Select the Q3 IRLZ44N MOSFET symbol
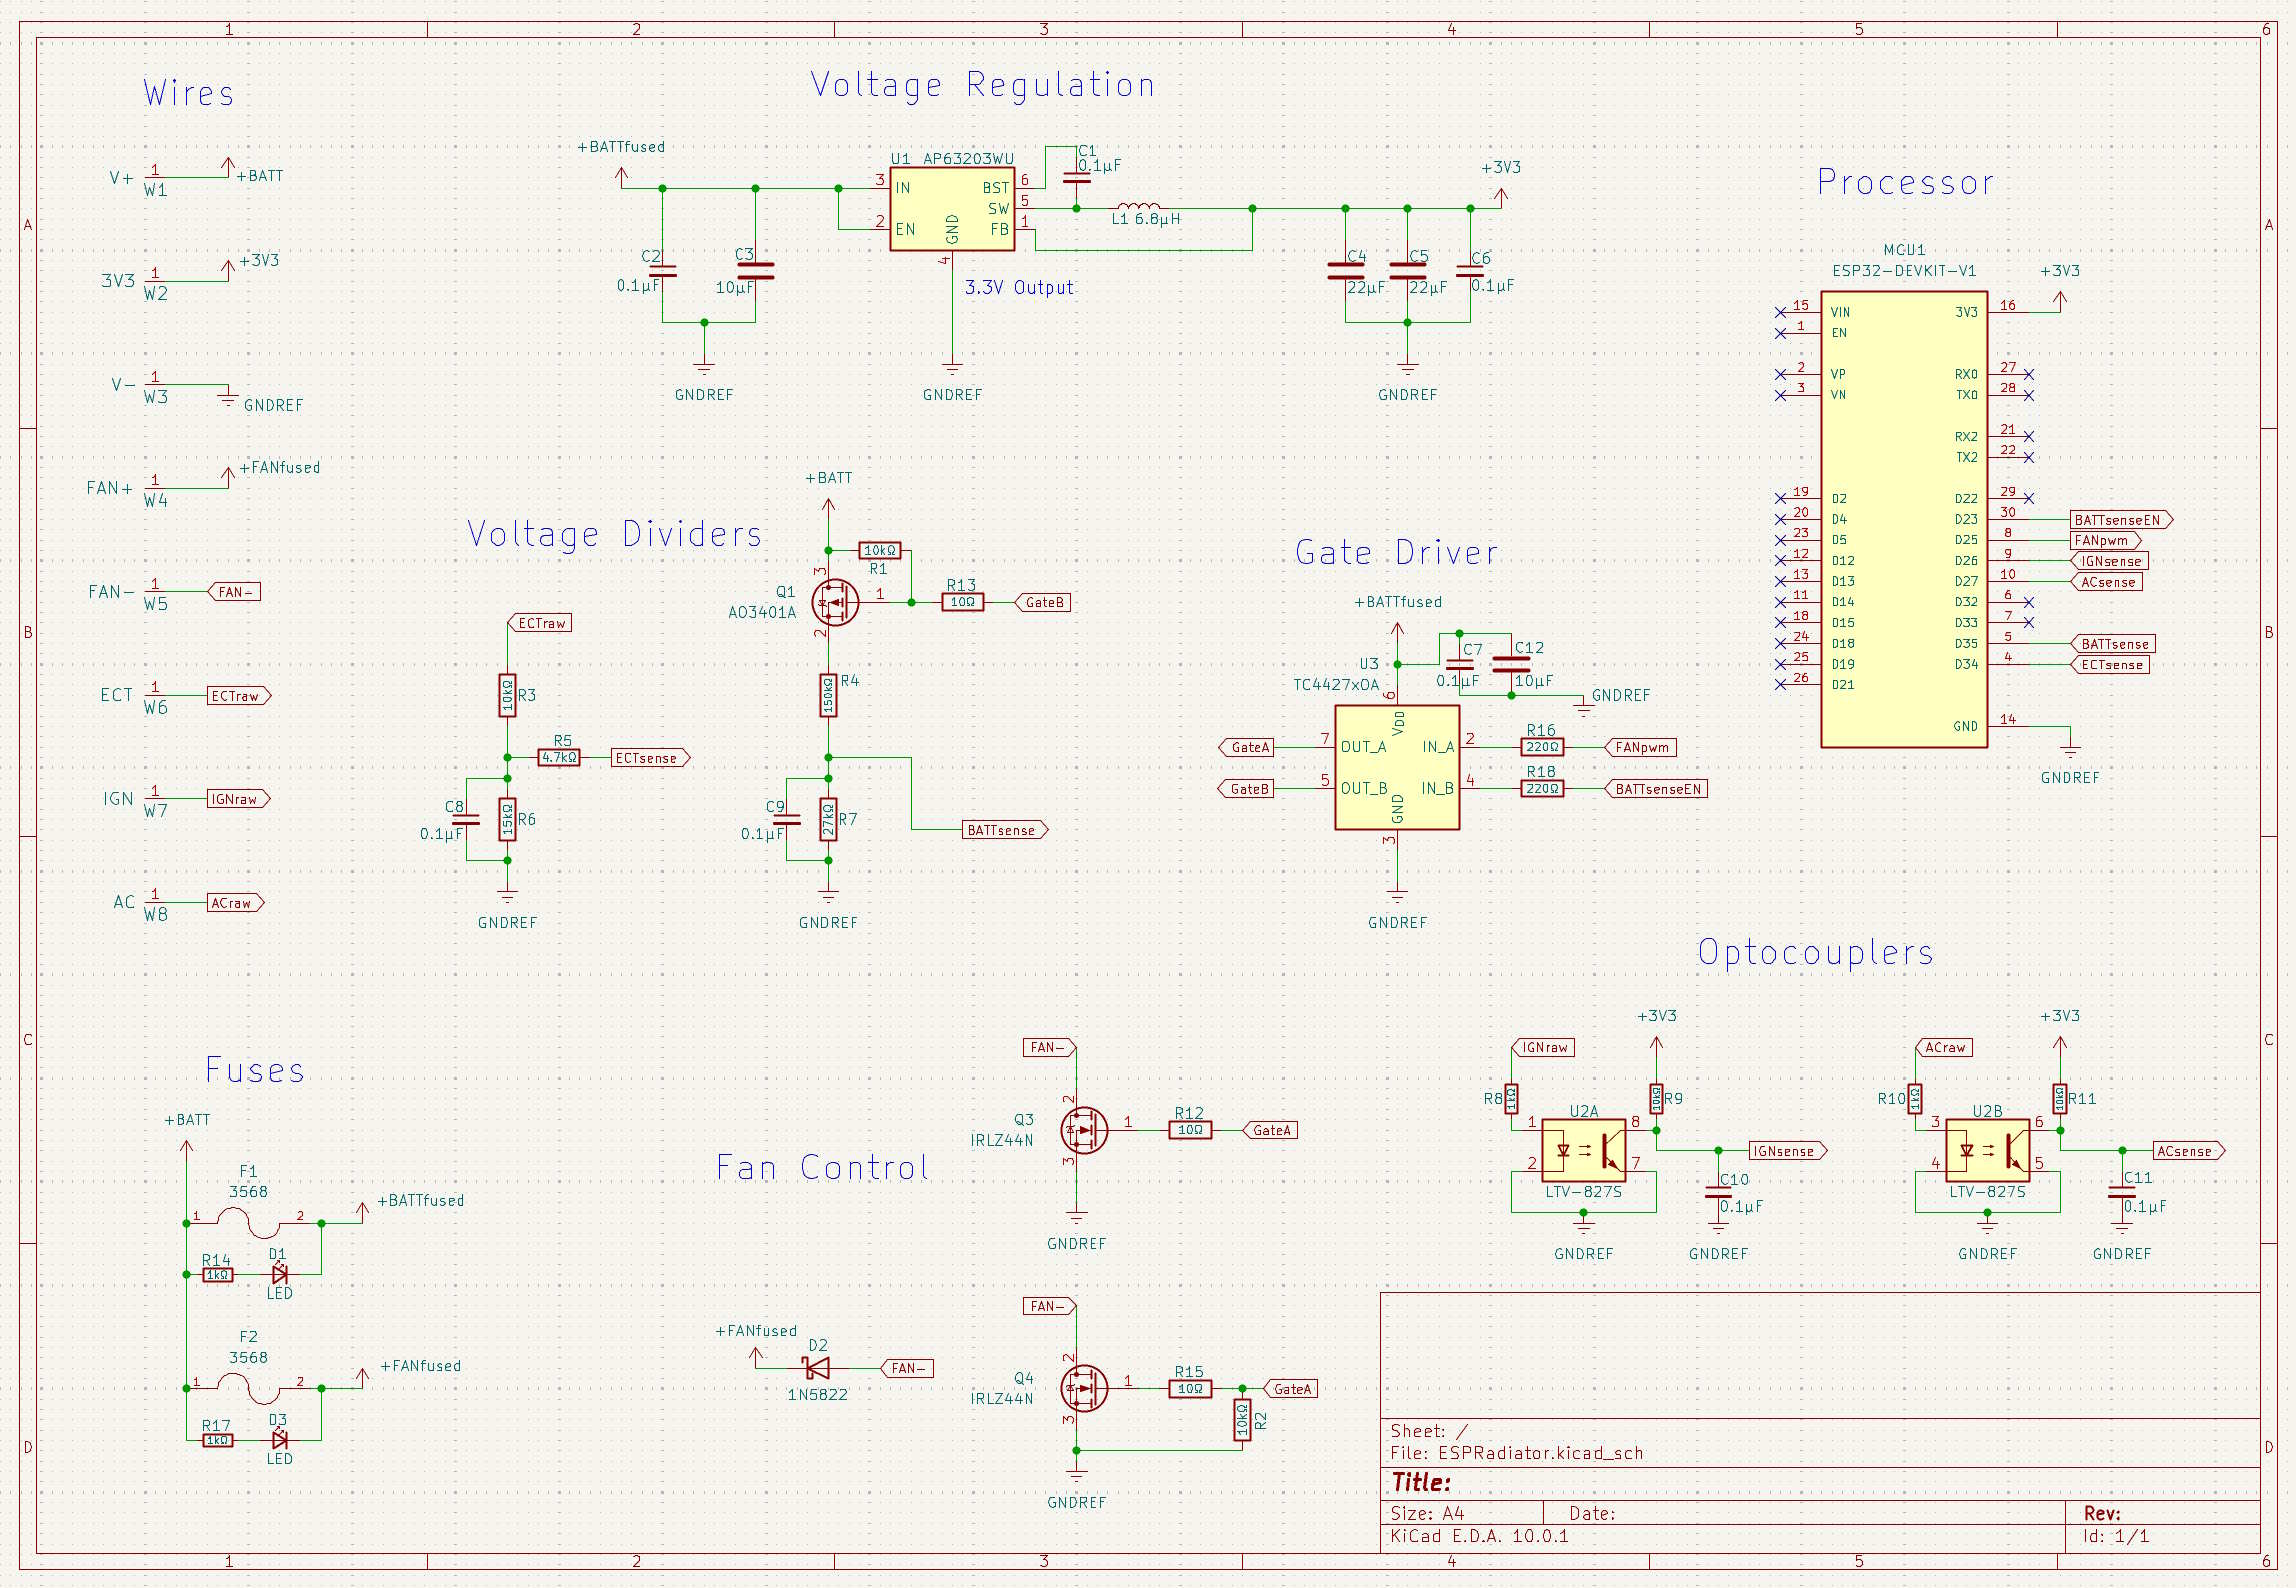The width and height of the screenshot is (2296, 1588). [x=1082, y=1130]
